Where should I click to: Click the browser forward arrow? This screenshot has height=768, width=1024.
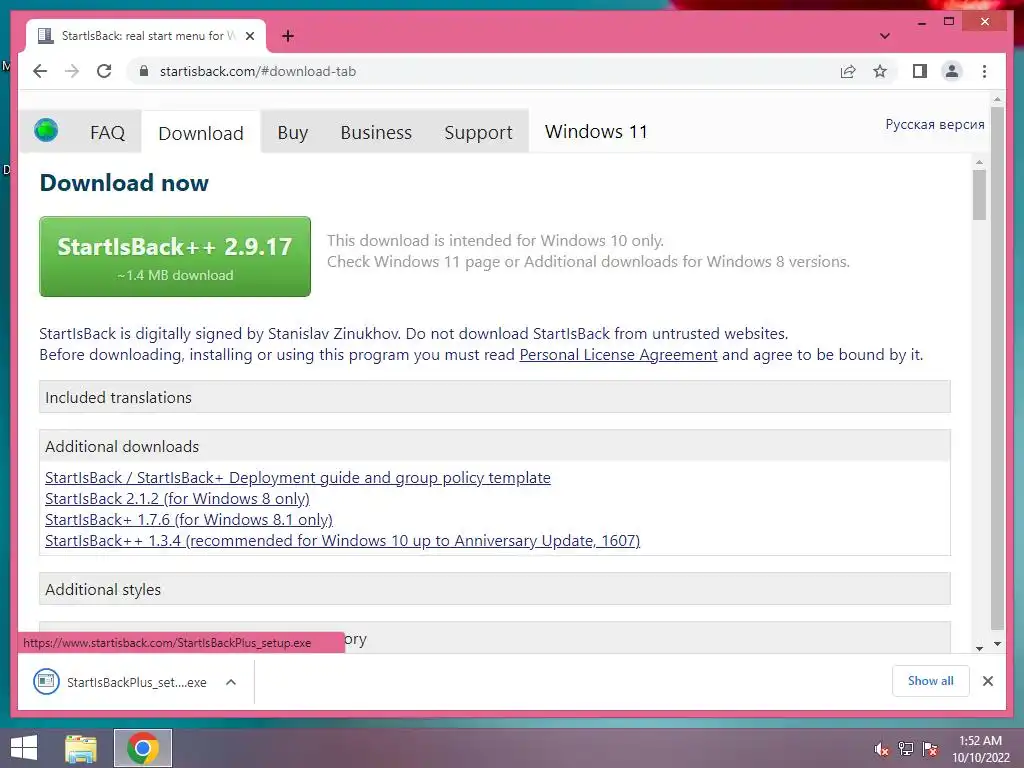click(x=72, y=71)
